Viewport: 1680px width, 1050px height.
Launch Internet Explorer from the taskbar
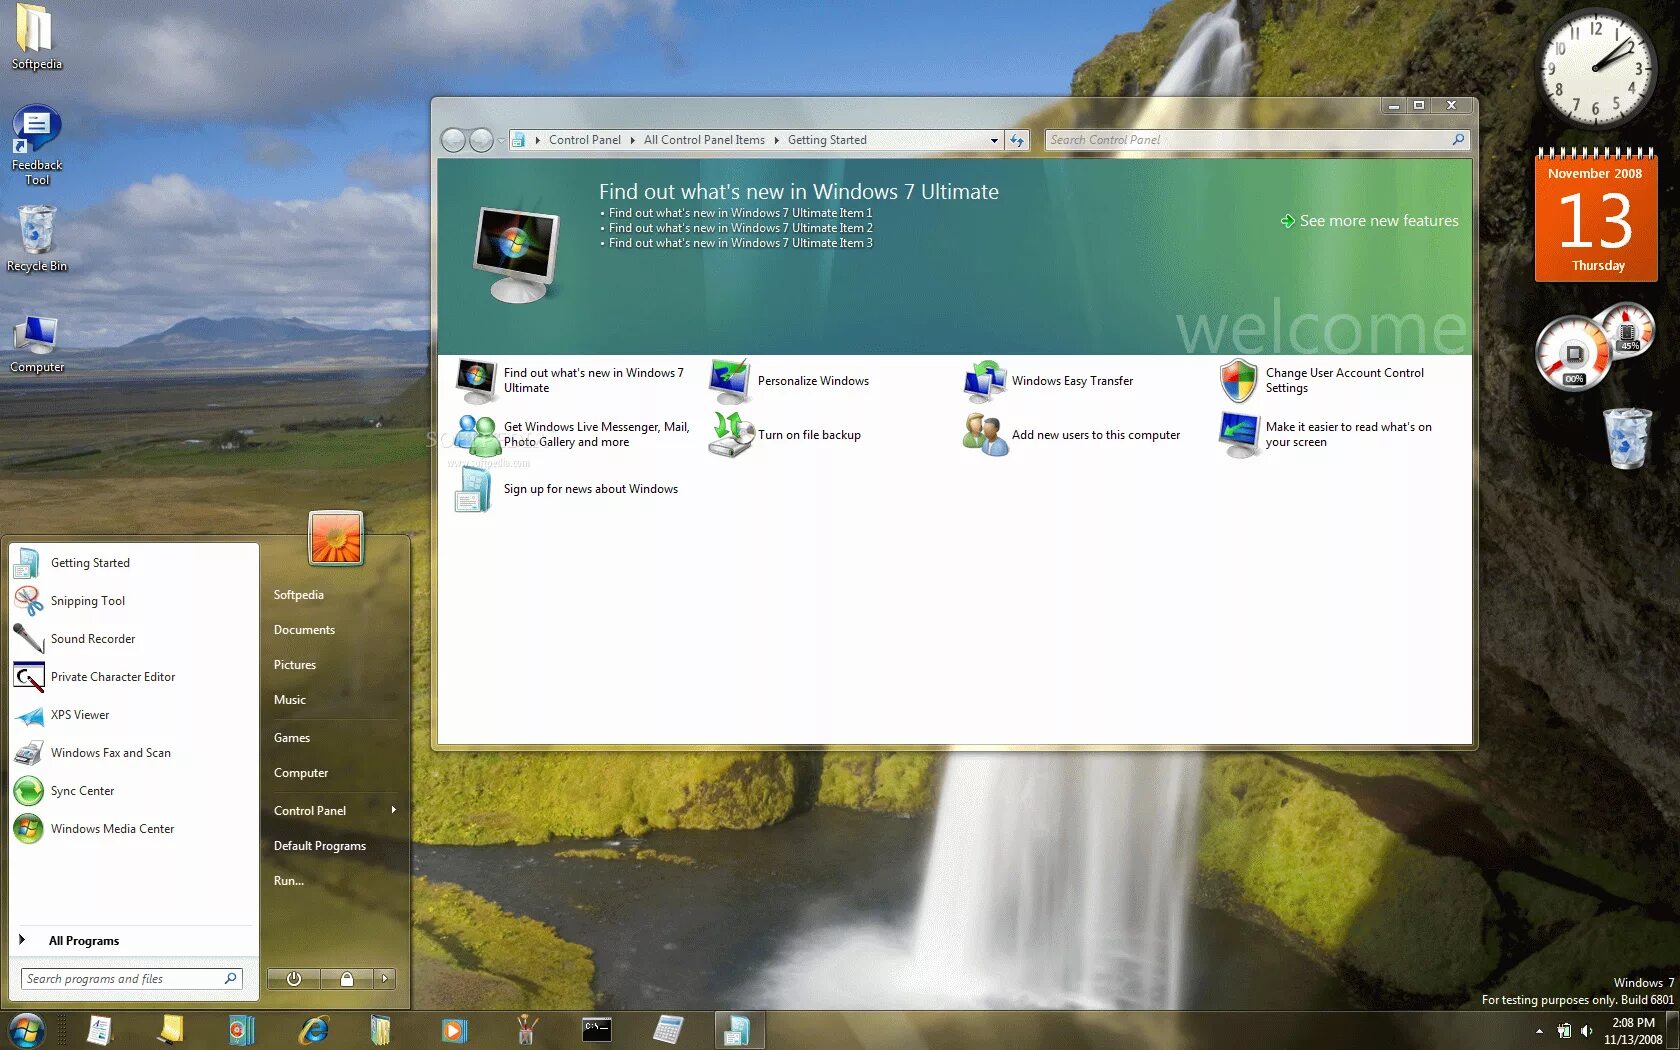314,1030
